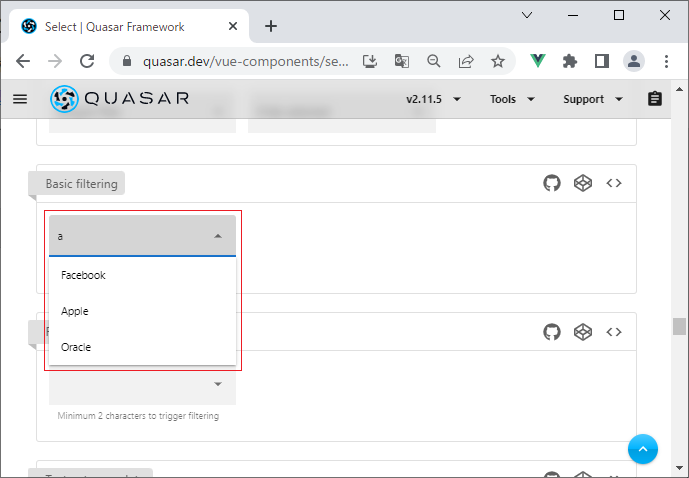Viewport: 689px width, 478px height.
Task: Collapse the Basic filtering select arrow
Action: coord(218,236)
